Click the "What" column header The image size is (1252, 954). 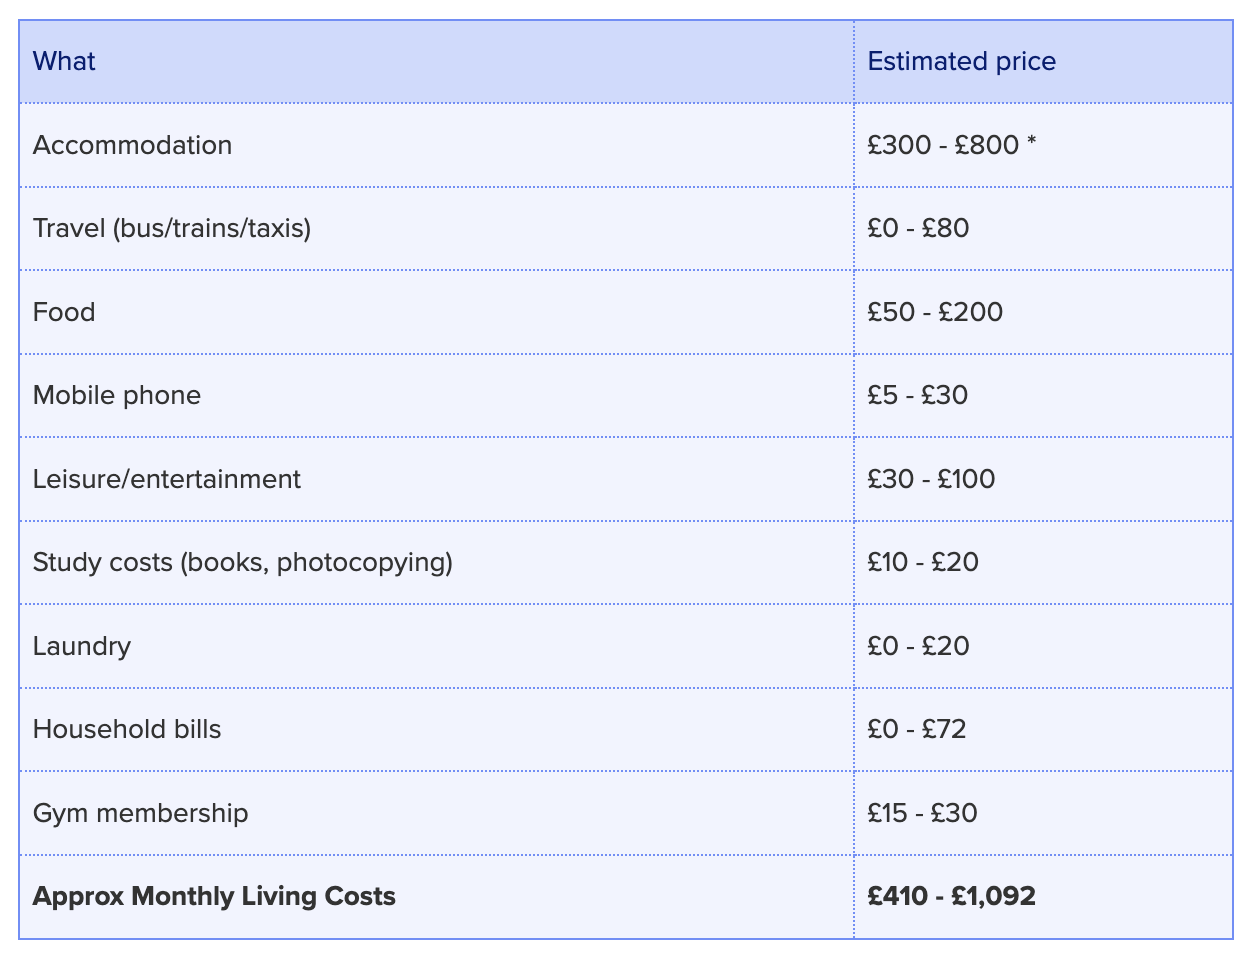pos(64,62)
